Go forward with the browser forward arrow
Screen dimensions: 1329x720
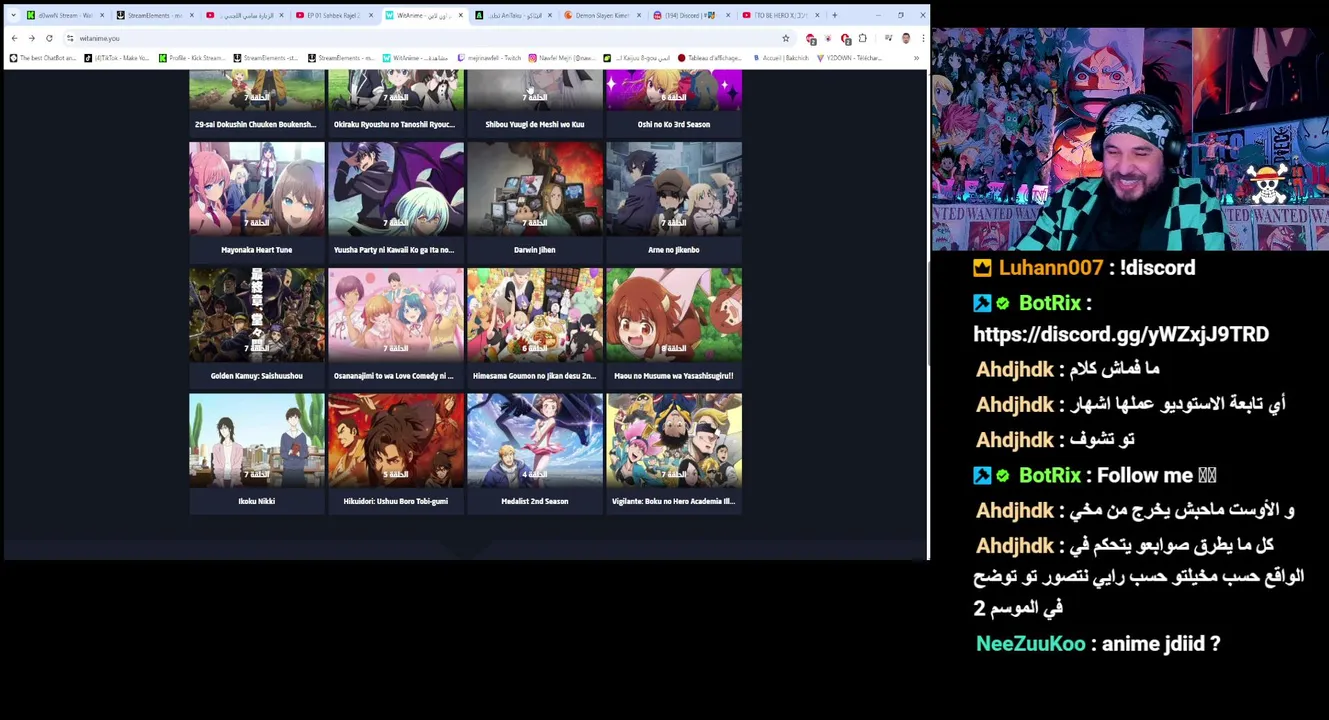click(x=32, y=38)
